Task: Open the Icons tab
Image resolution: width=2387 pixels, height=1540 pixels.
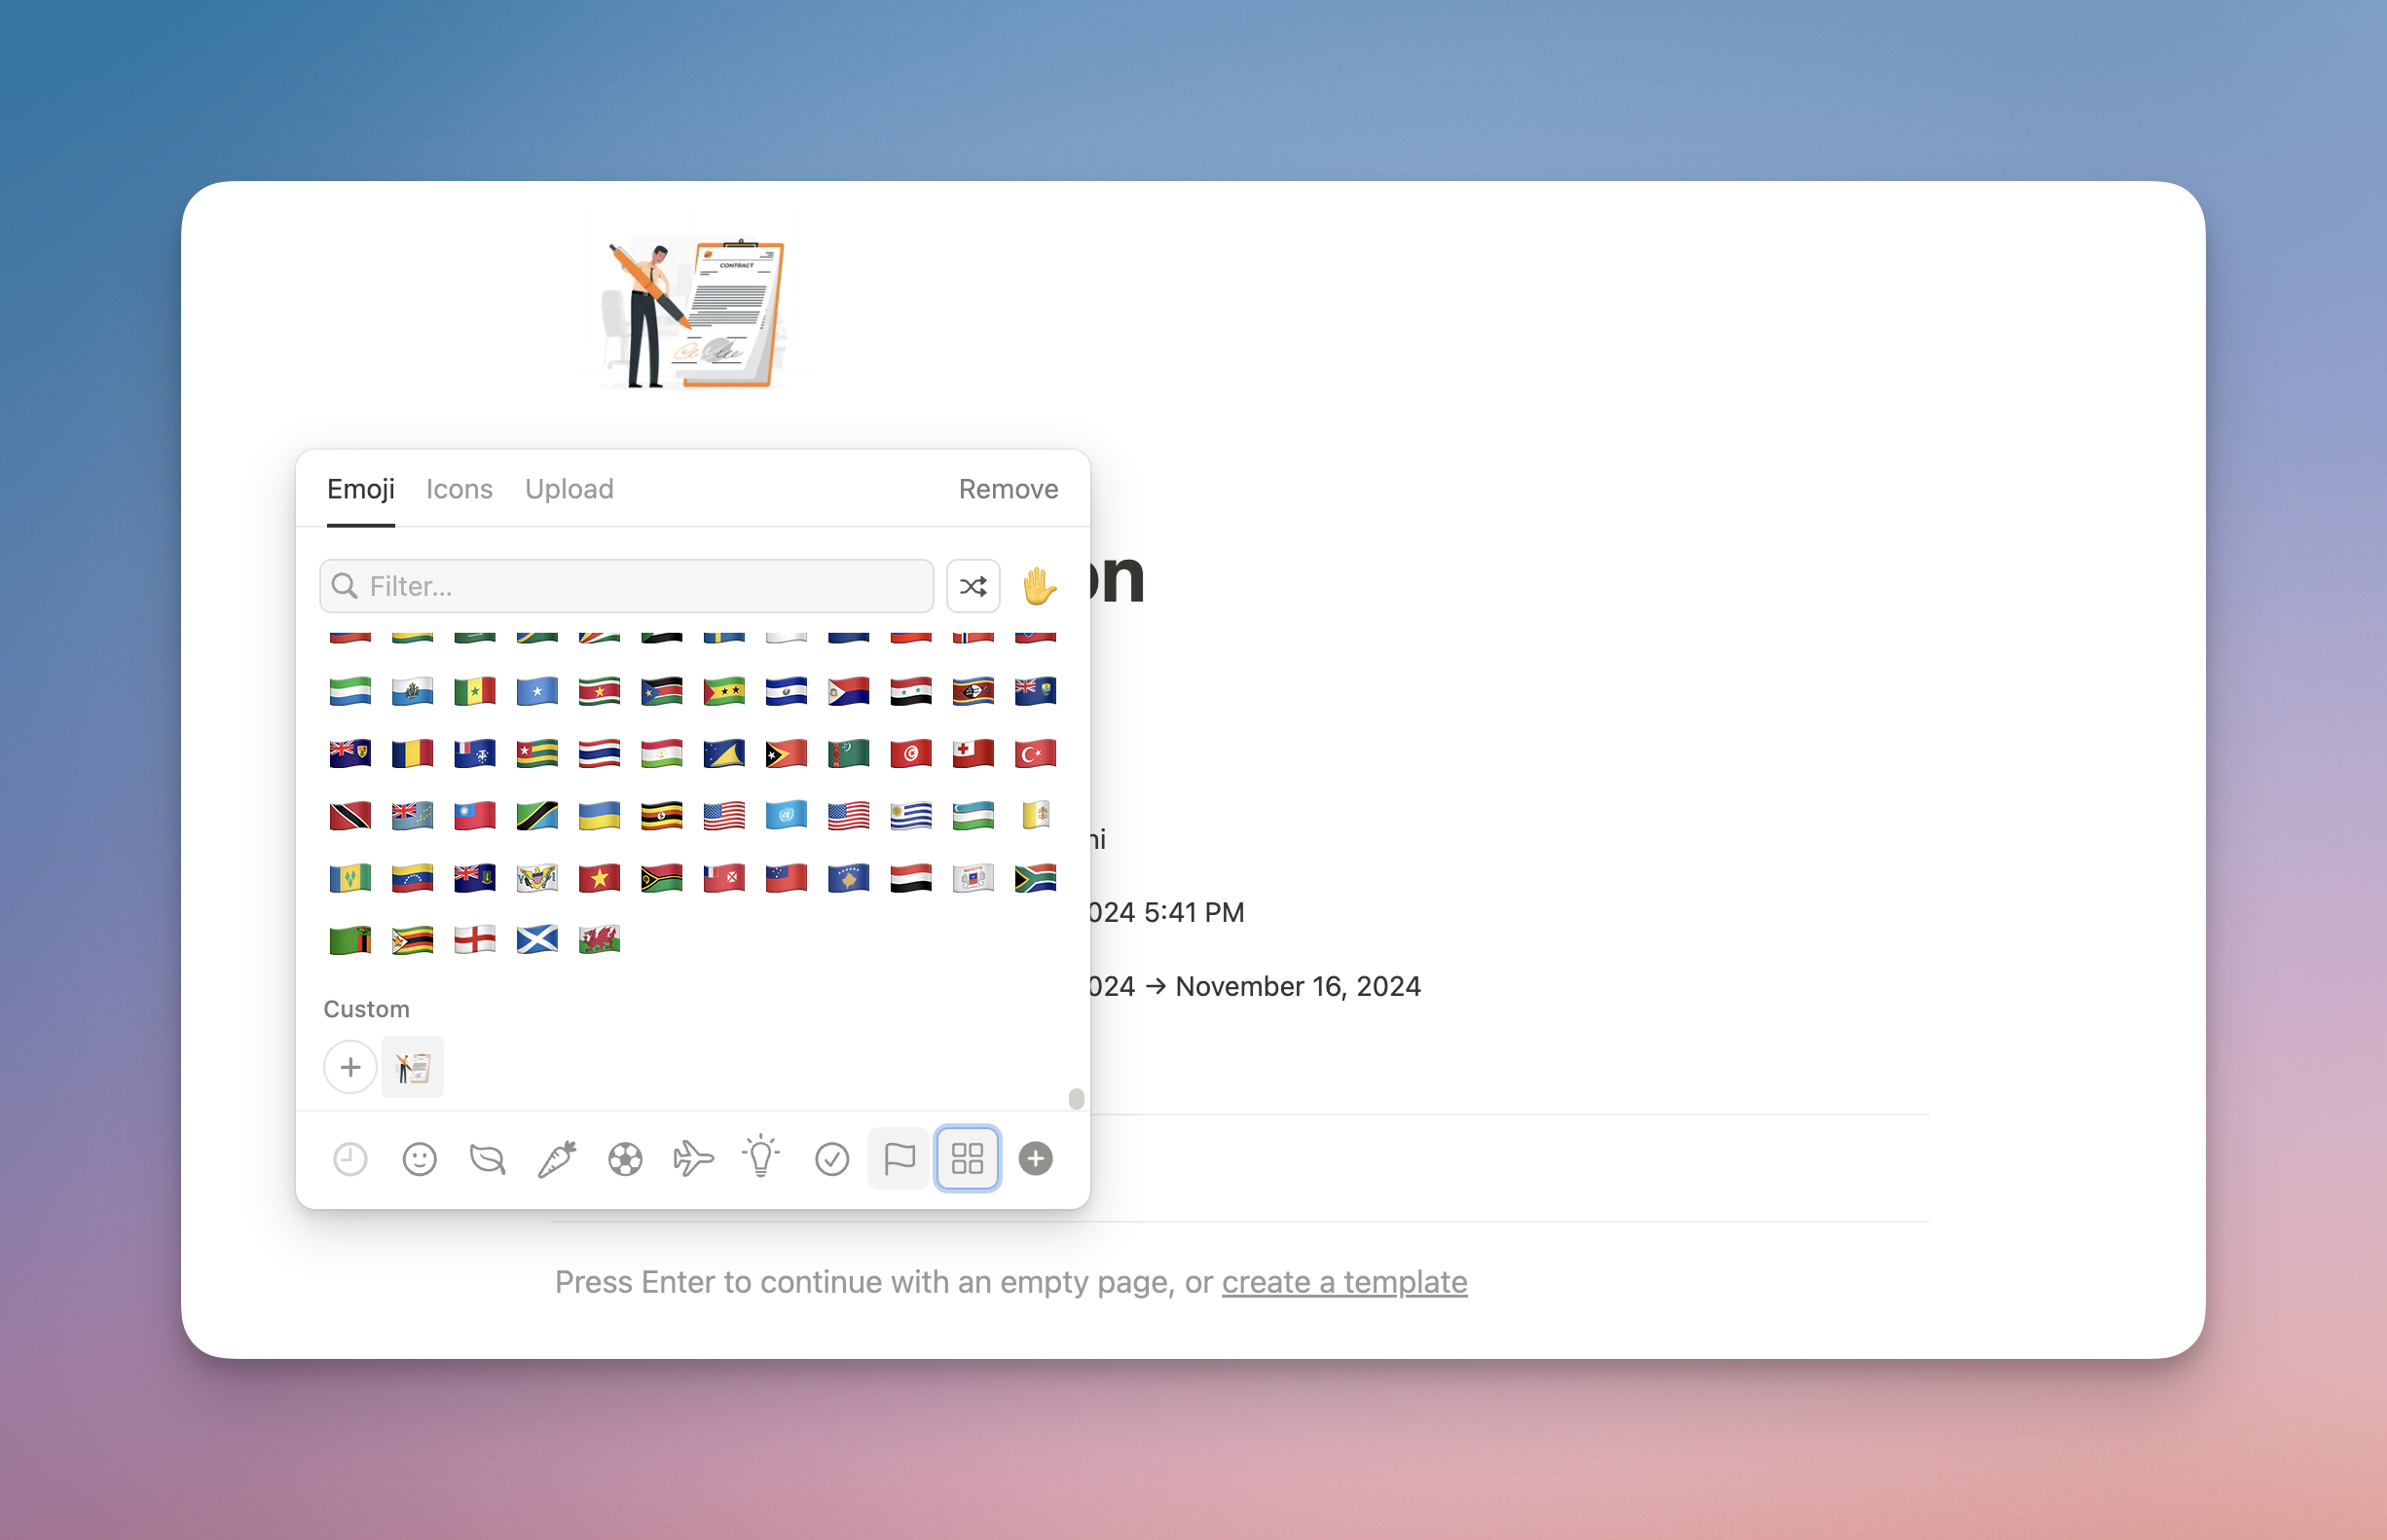Action: (459, 489)
